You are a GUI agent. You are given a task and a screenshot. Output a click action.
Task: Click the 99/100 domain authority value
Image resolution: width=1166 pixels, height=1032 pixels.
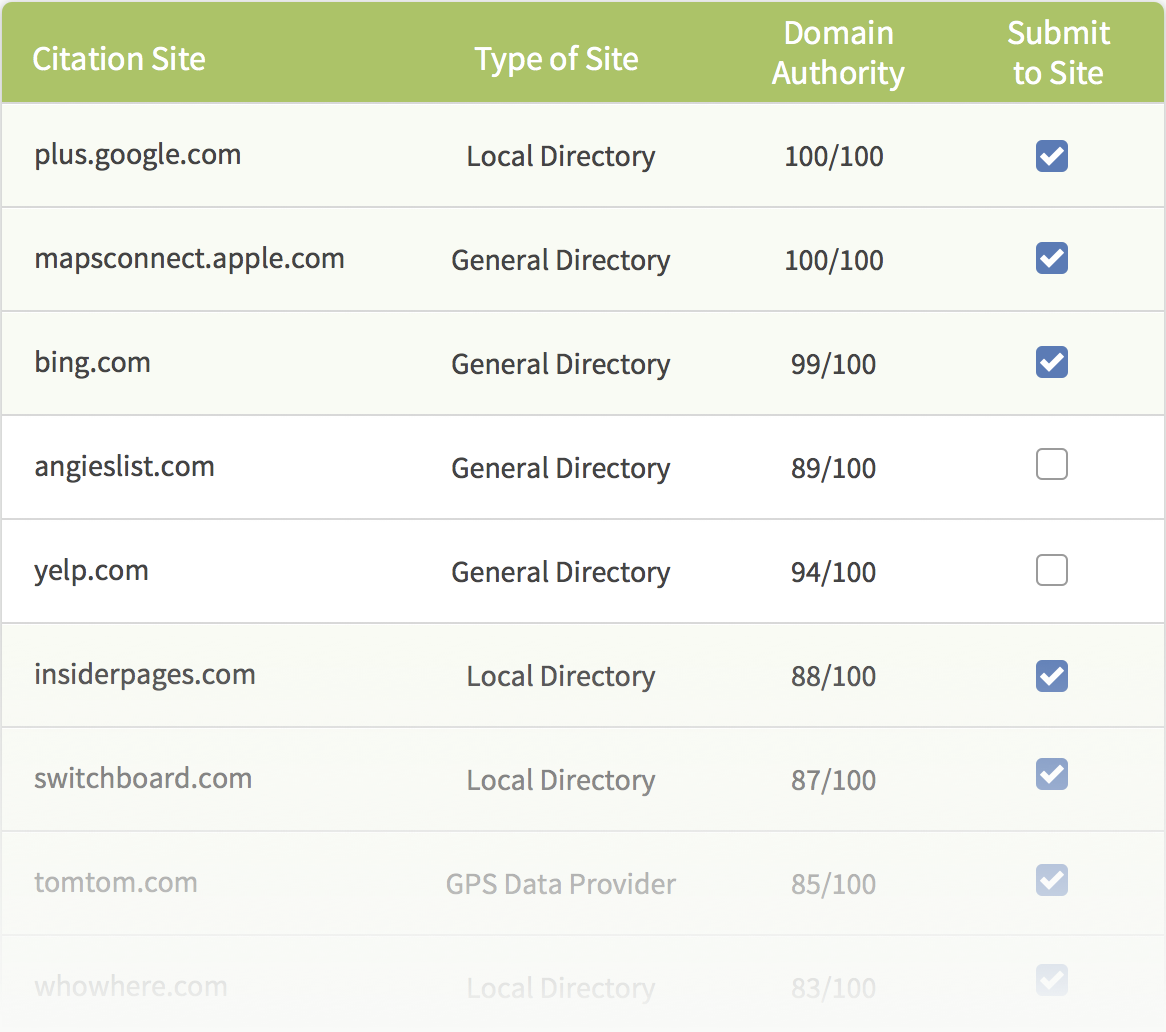coord(833,365)
